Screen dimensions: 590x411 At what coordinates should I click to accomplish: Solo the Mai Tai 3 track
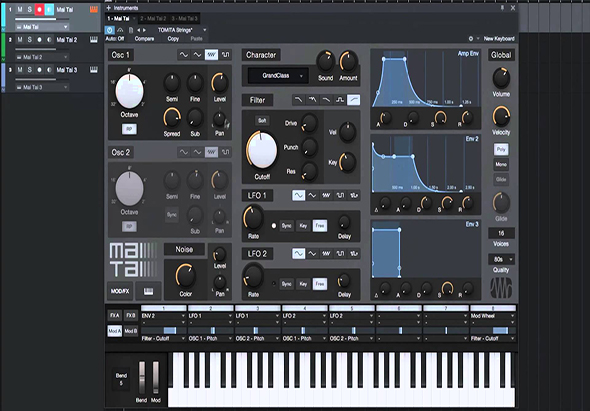click(x=30, y=70)
